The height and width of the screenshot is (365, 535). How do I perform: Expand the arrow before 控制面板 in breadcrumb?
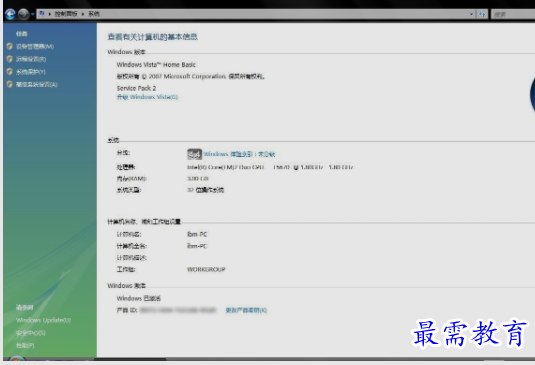tap(50, 14)
